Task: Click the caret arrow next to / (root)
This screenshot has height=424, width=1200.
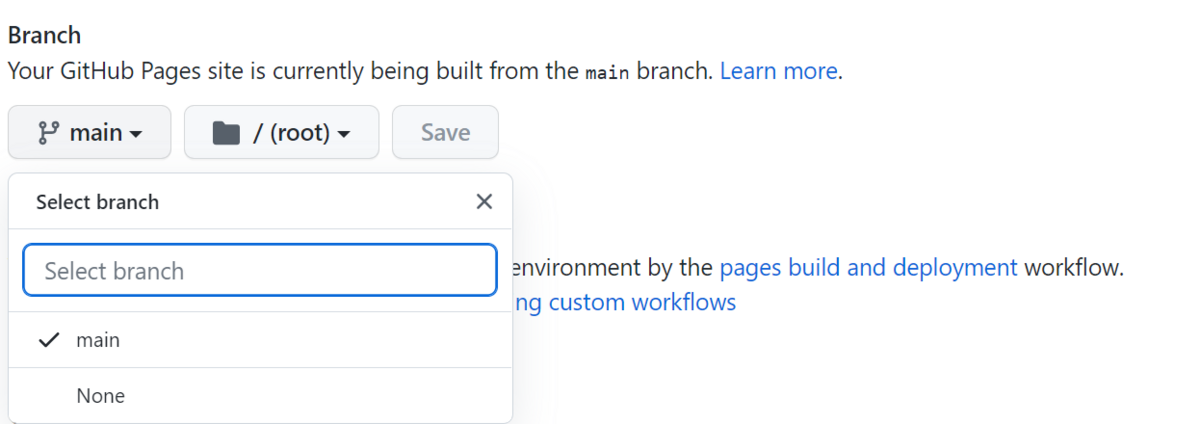Action: click(x=344, y=134)
